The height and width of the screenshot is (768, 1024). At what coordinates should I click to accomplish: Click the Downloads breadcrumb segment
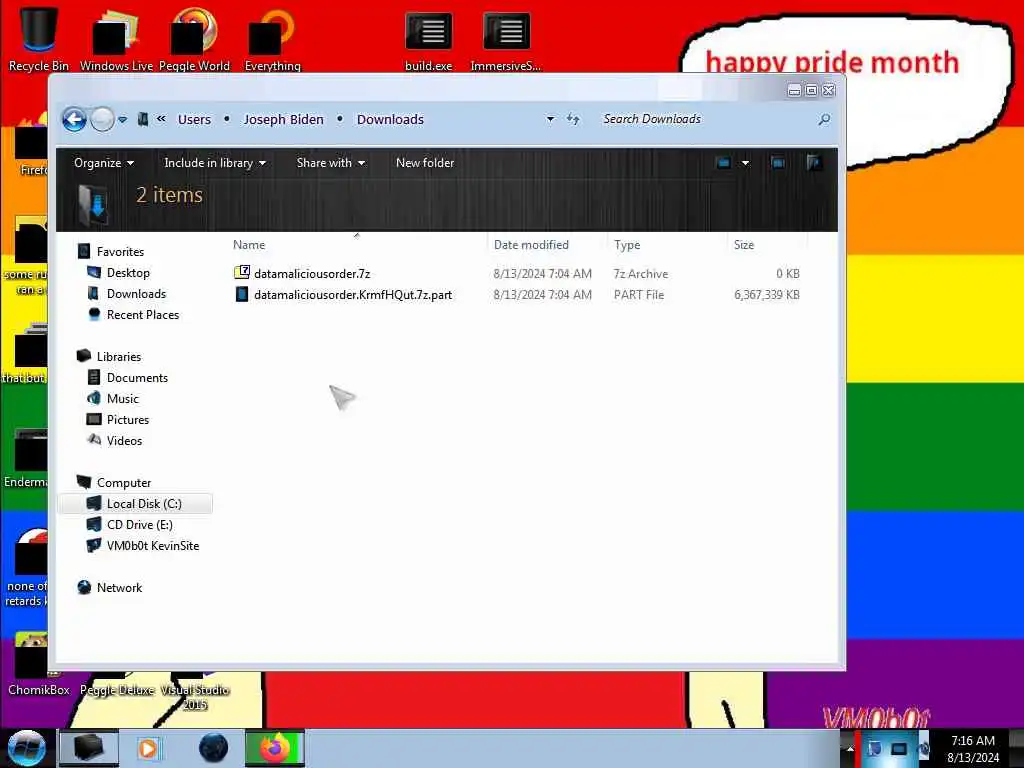390,120
